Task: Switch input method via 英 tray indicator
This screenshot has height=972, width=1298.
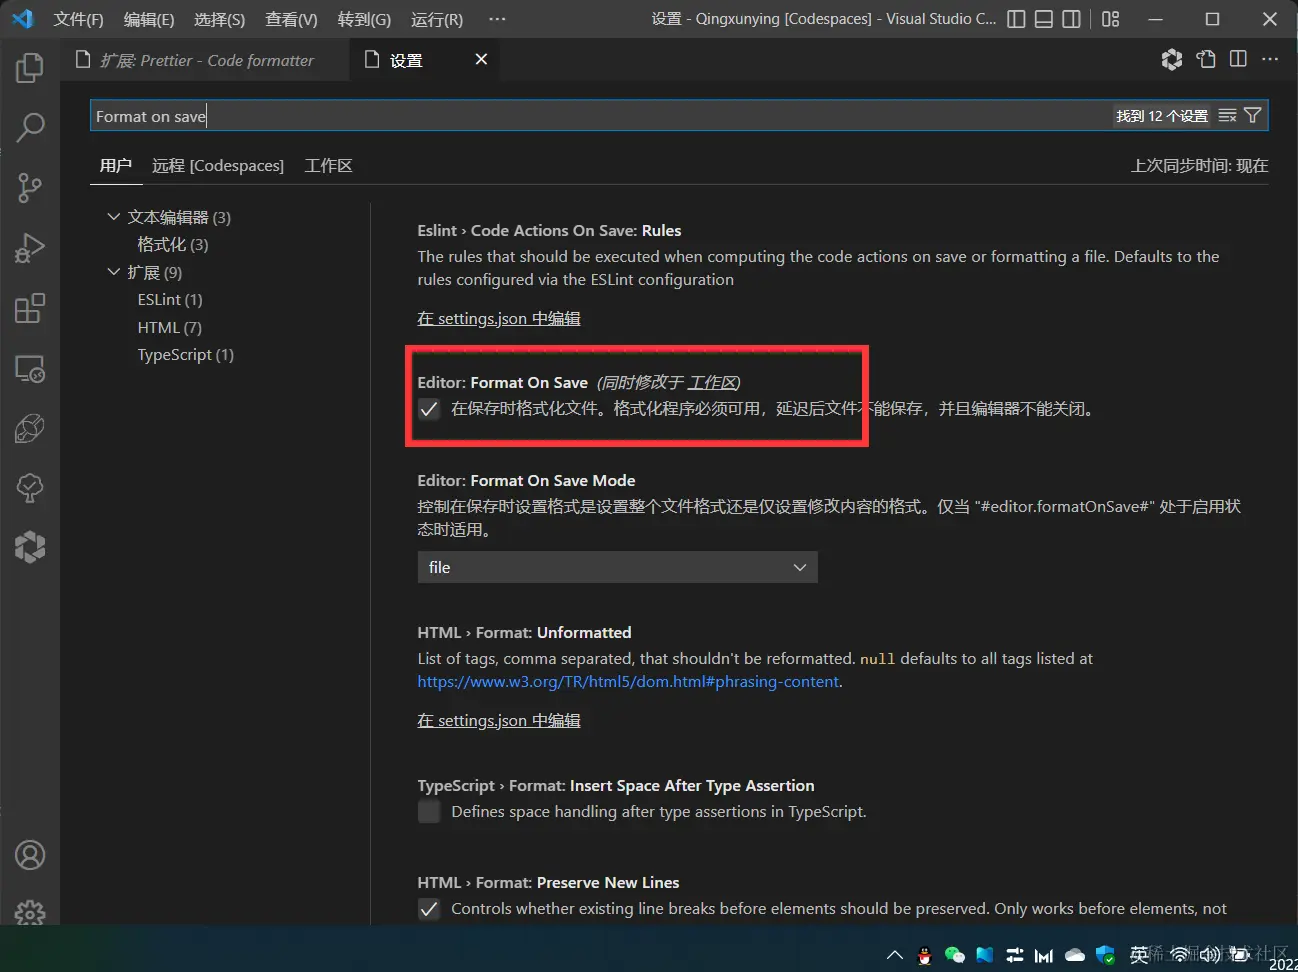Action: coord(1139,956)
